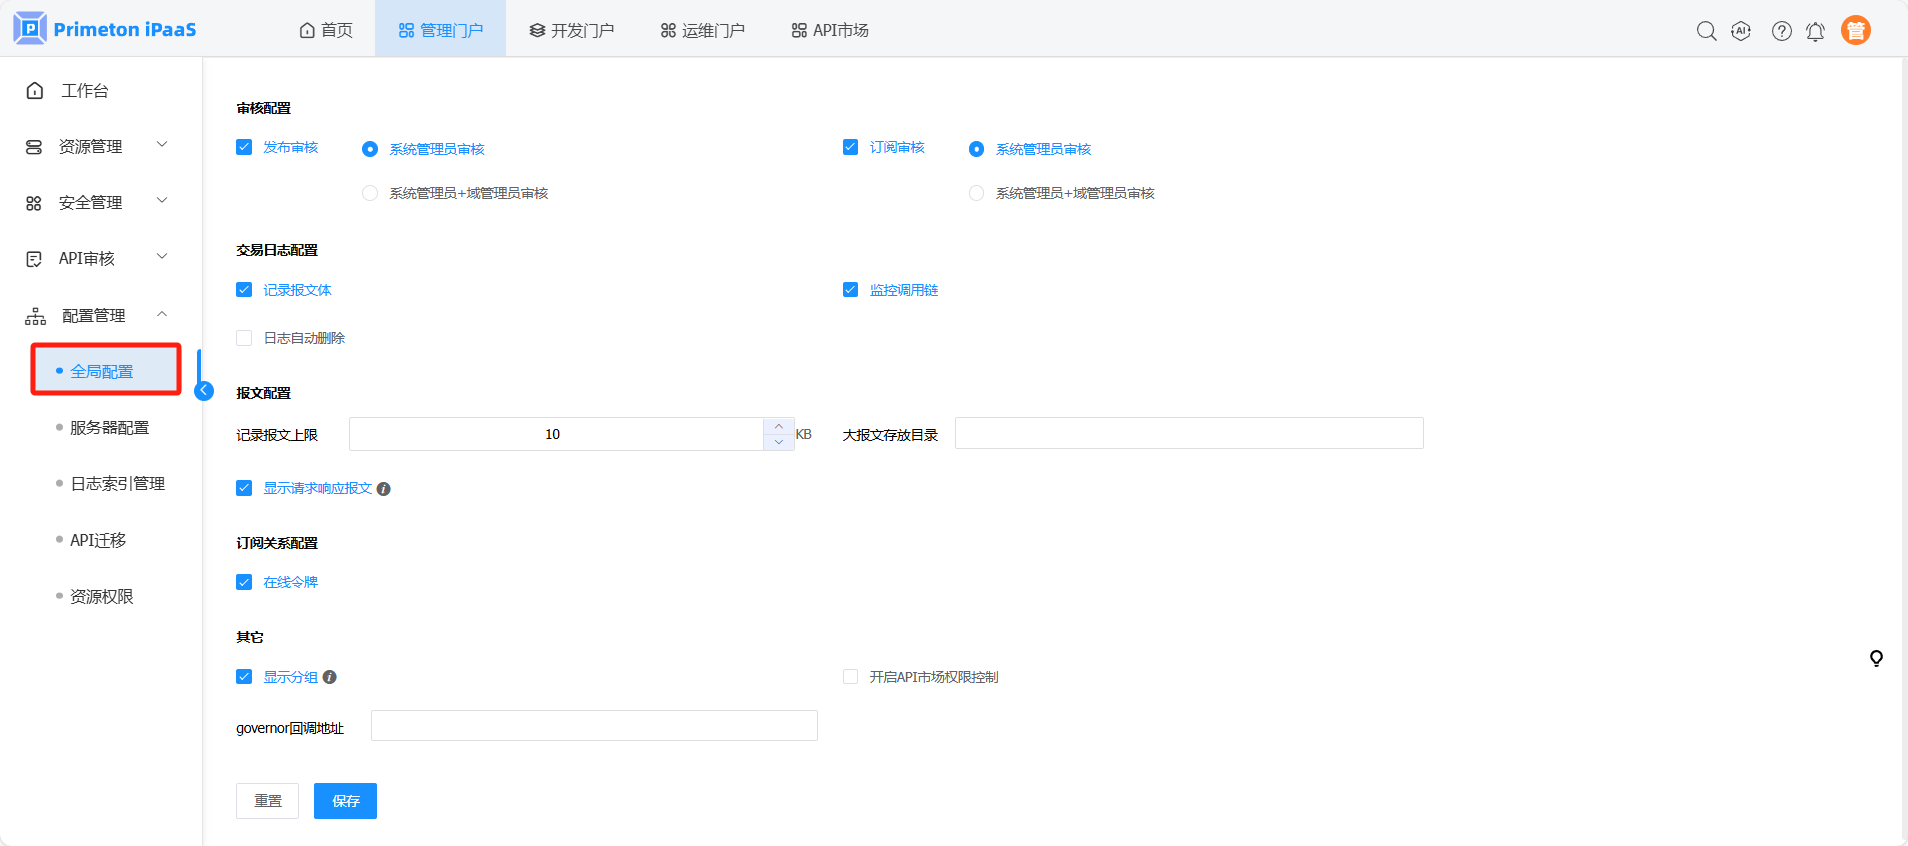This screenshot has height=846, width=1908.
Task: Enable the 日志自动删除 checkbox
Action: pyautogui.click(x=244, y=338)
